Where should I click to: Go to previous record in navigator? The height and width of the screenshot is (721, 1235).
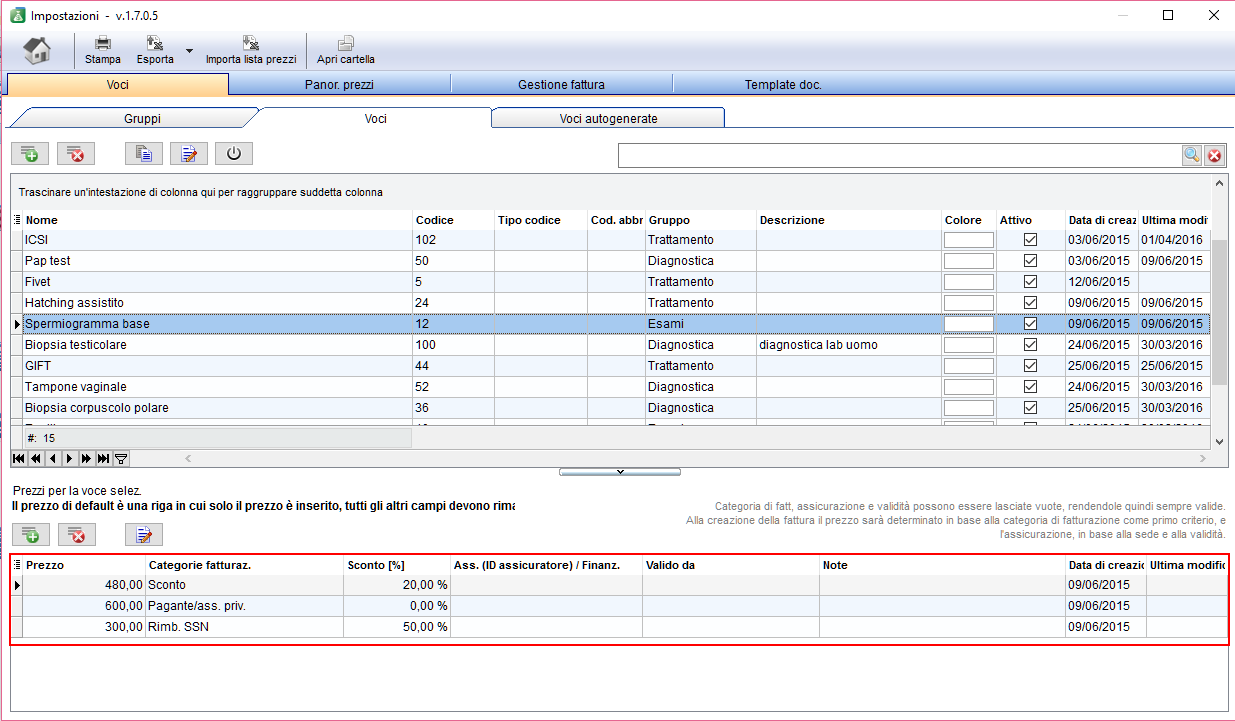coord(53,458)
